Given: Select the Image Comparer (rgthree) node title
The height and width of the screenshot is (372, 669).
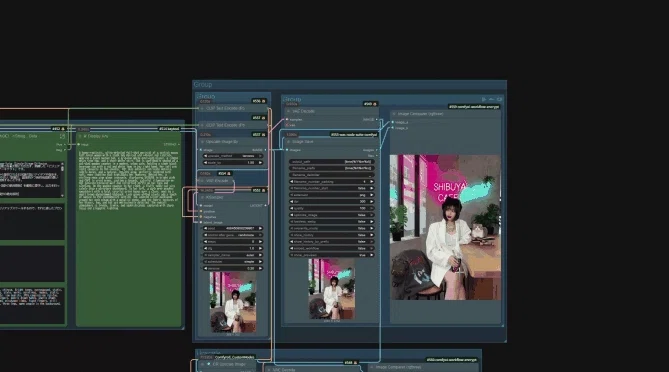Looking at the screenshot, I should pos(420,114).
